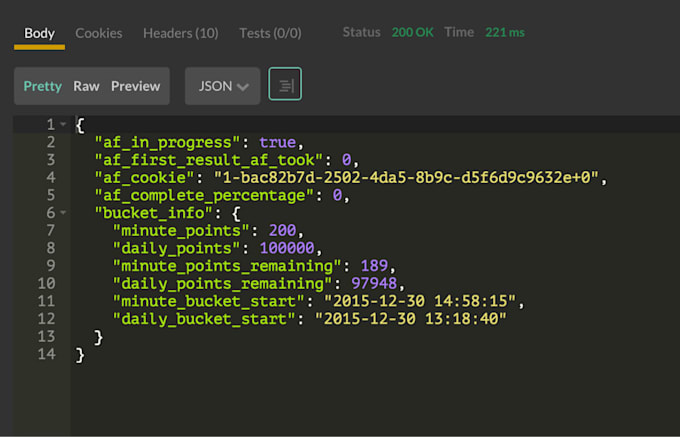Click the value 97948
Image resolution: width=680 pixels, height=437 pixels.
tap(374, 284)
